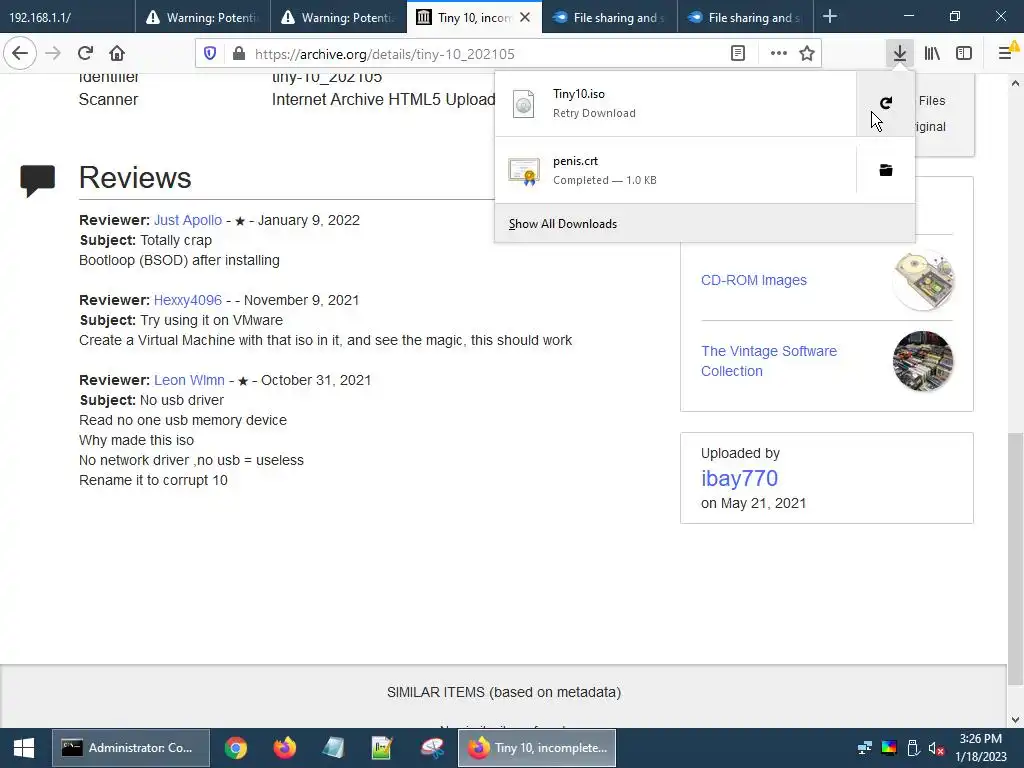
Task: Open the Windows Start menu
Action: coord(24,748)
